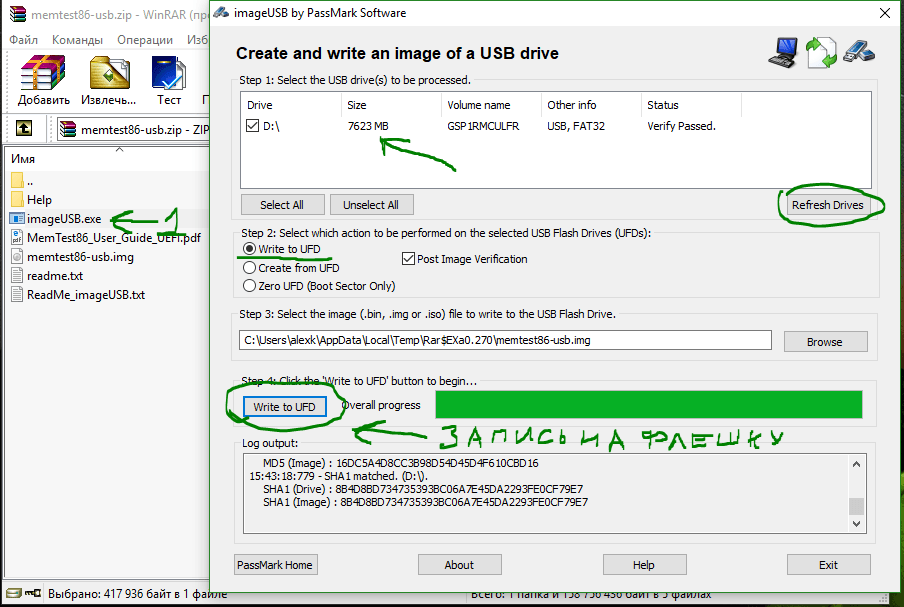Open the Файл menu in WinRAR
904x607 pixels.
click(x=23, y=40)
